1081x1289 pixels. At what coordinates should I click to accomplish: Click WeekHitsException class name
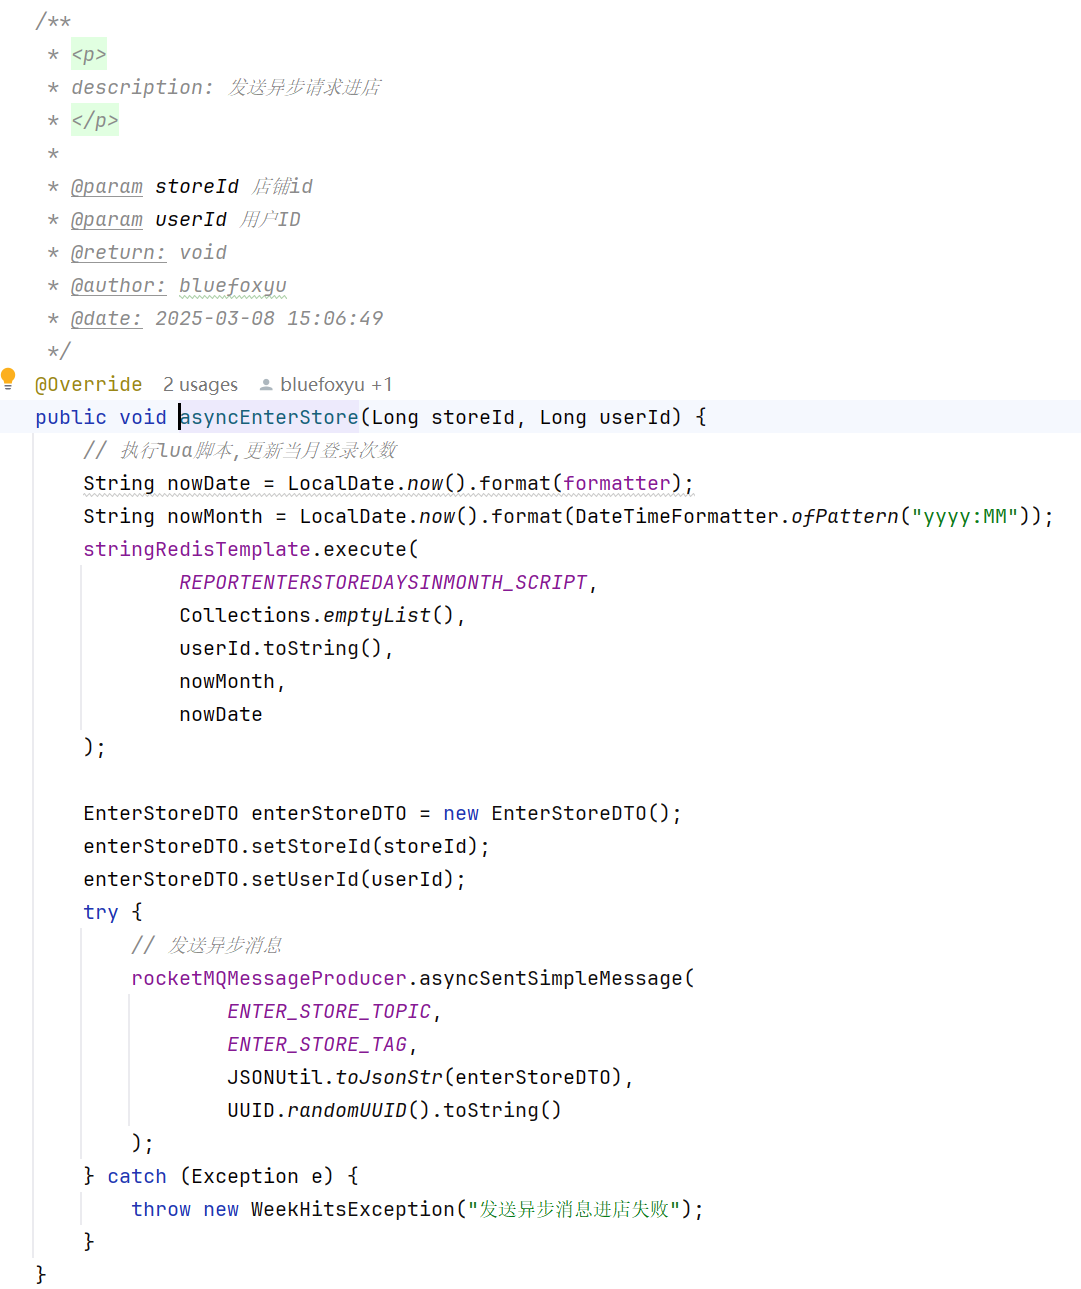click(353, 1210)
